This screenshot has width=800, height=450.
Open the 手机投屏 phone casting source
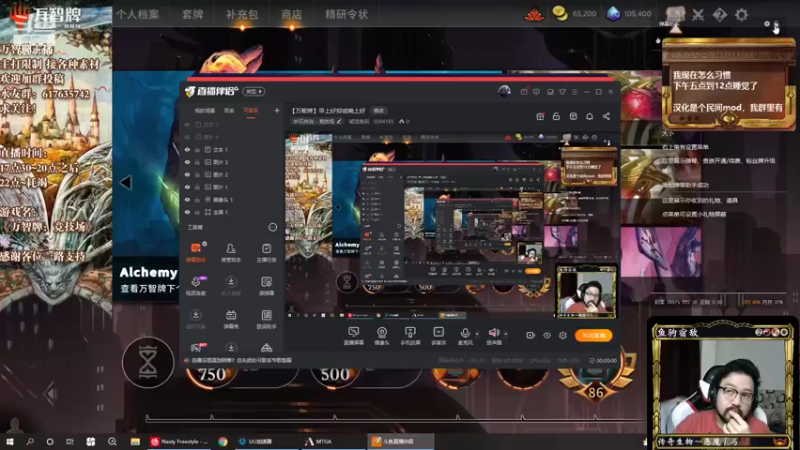[x=410, y=336]
